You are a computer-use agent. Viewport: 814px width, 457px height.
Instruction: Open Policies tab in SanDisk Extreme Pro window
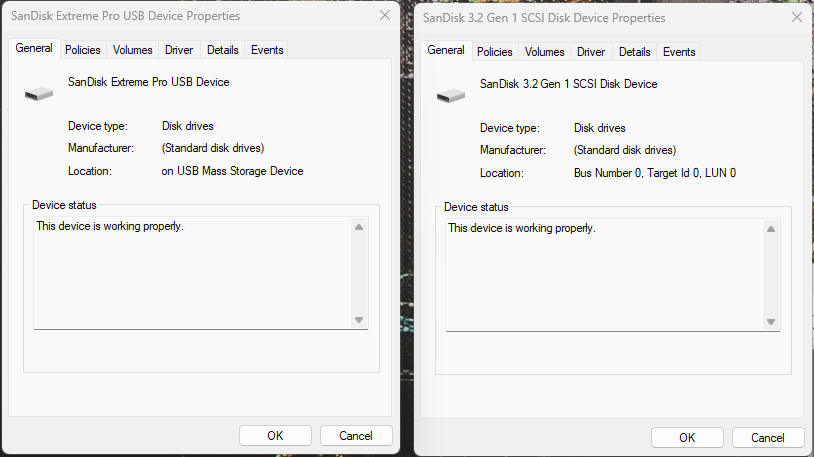pyautogui.click(x=83, y=50)
